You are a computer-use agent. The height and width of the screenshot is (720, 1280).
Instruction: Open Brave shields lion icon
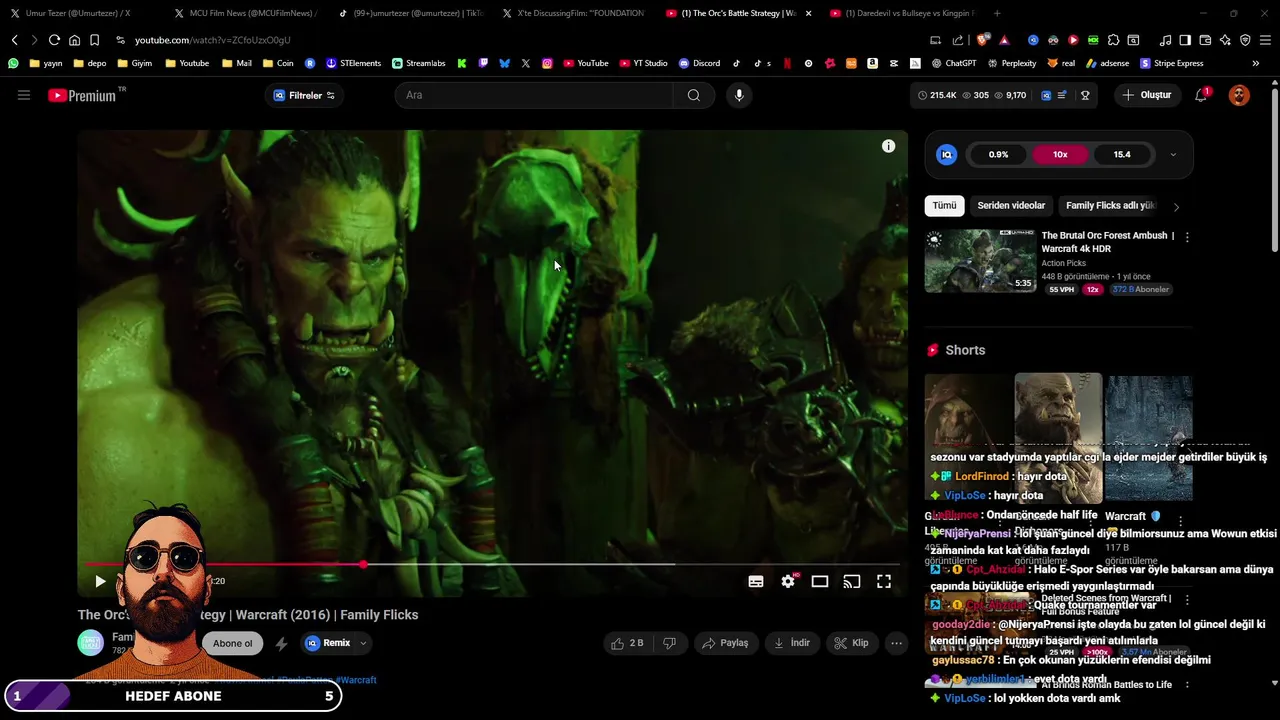tap(984, 40)
